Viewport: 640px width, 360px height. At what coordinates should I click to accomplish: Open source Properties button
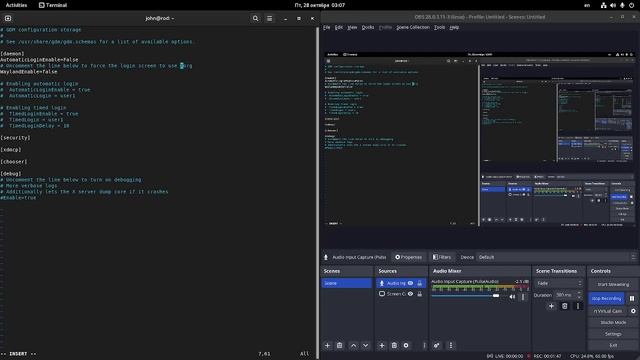pos(408,257)
